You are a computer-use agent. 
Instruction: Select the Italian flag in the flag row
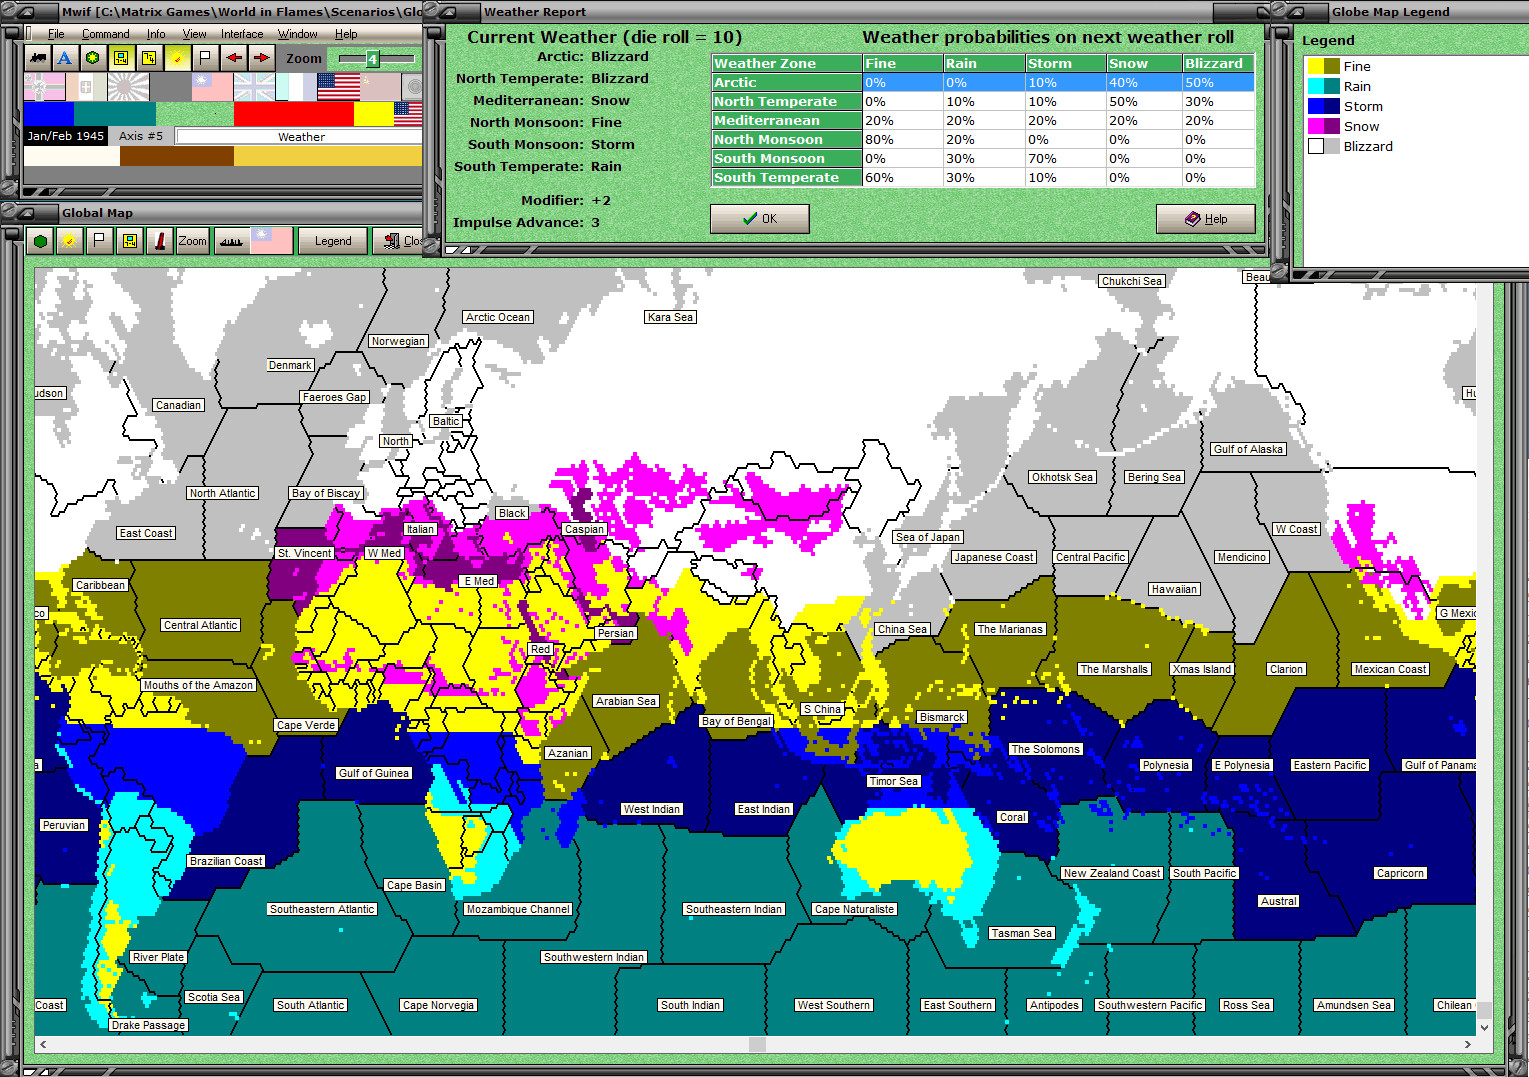click(86, 87)
